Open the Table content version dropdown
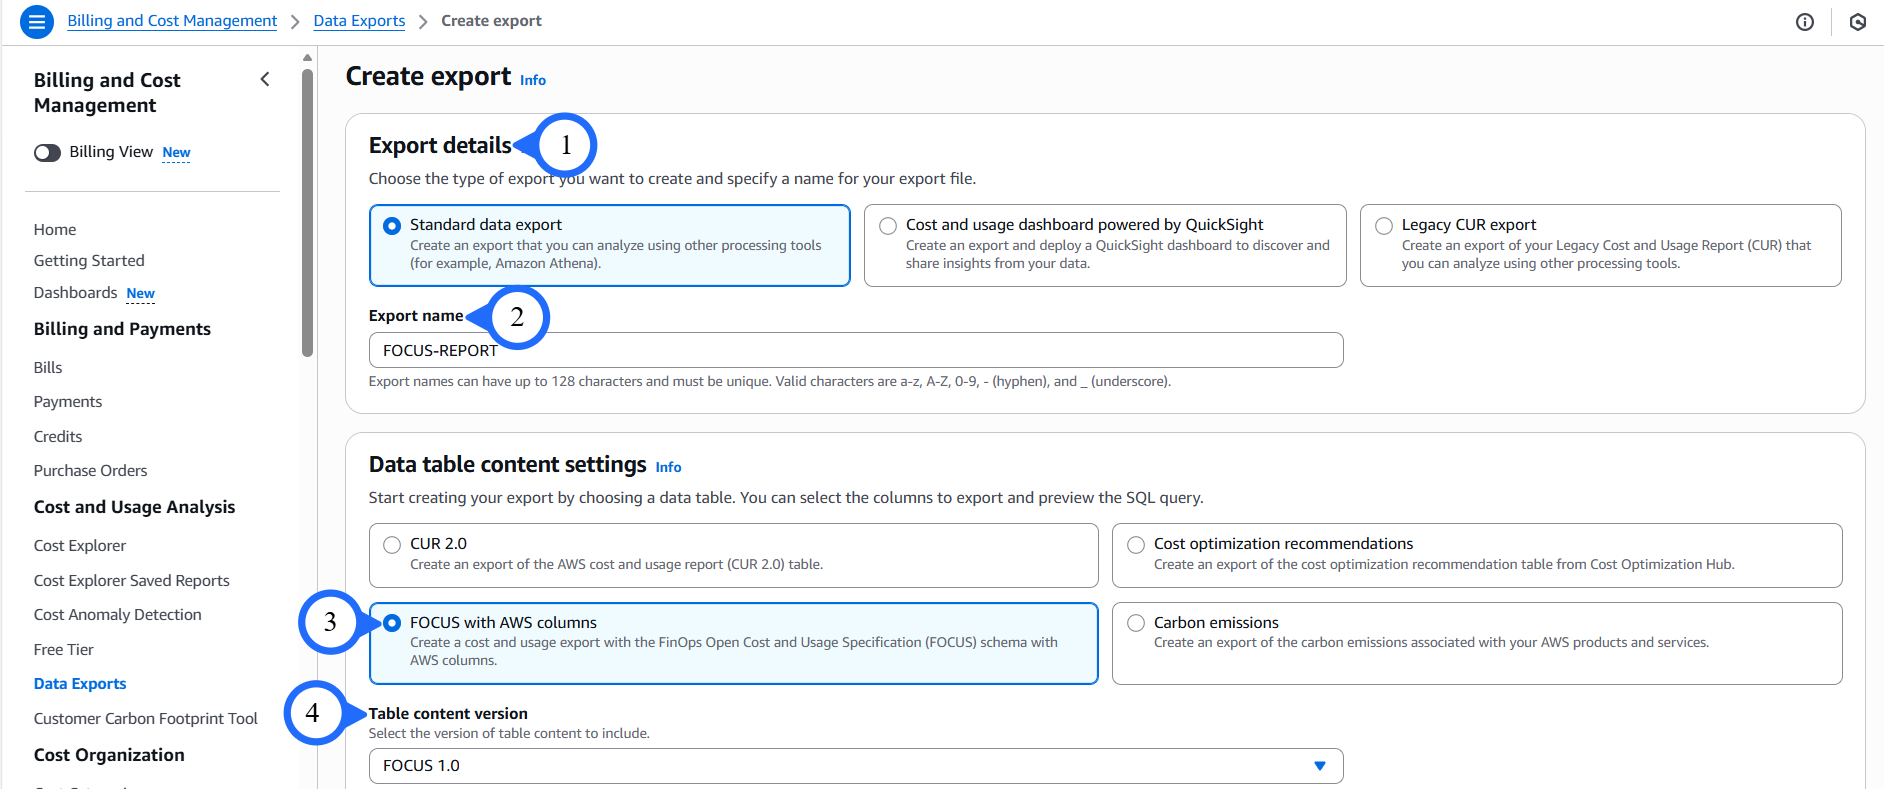The height and width of the screenshot is (789, 1884). 855,766
